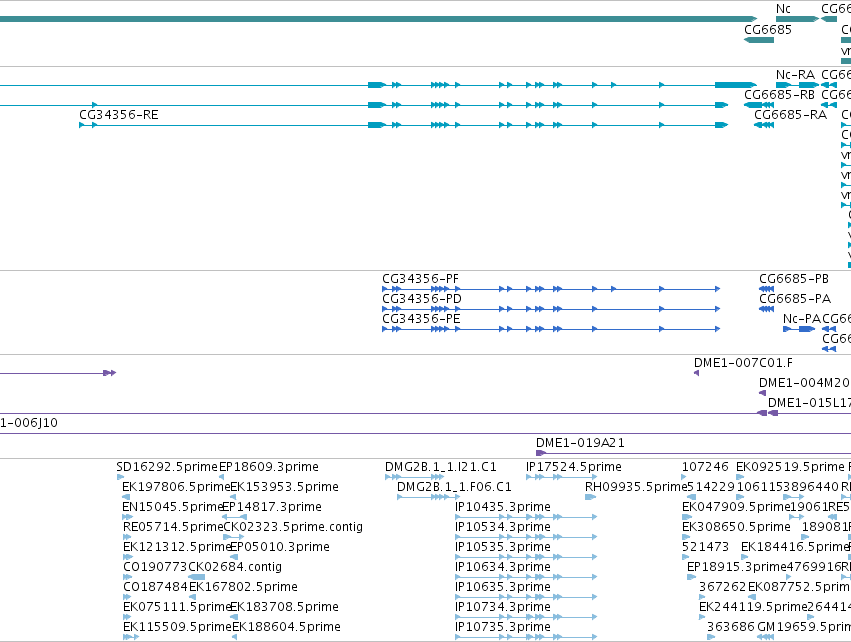Screen dimensions: 851x642
Task: Select the CG6685 gene label
Action: tap(767, 29)
